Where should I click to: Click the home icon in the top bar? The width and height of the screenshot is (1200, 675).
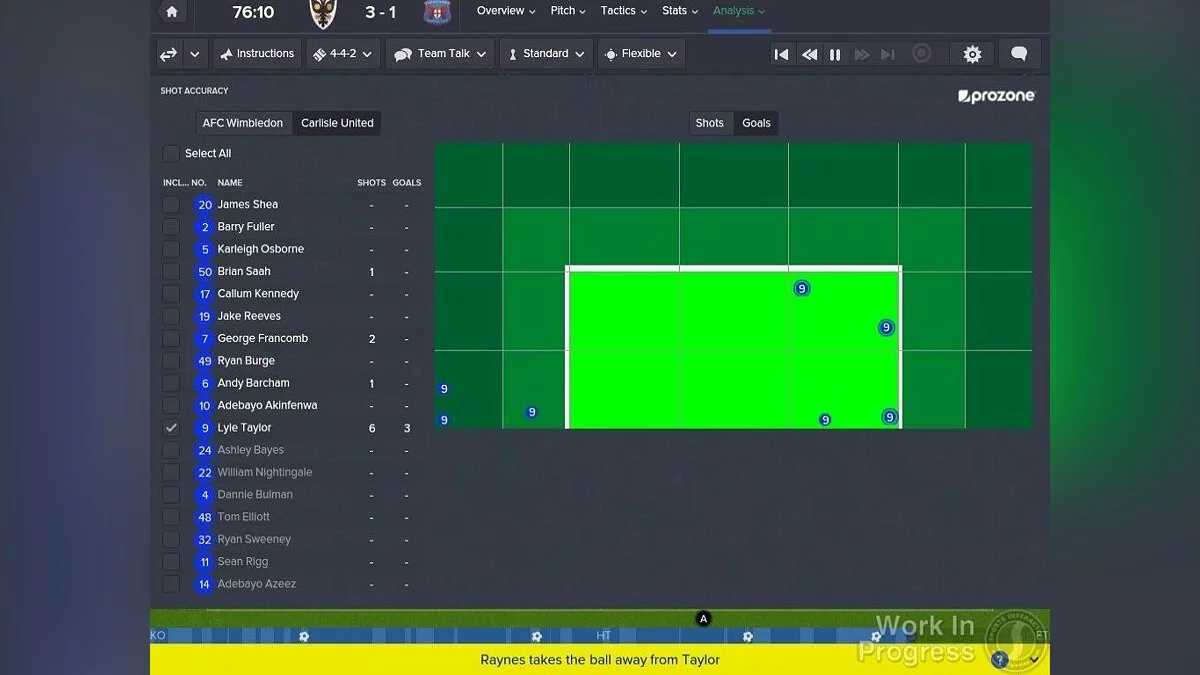(x=171, y=12)
